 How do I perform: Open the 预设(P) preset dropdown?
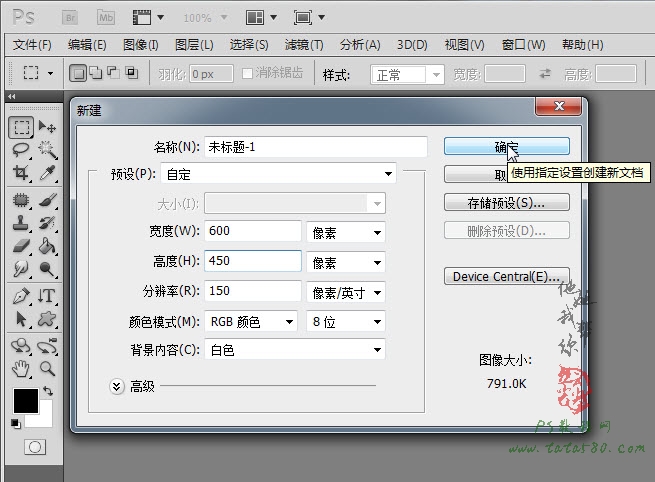click(x=279, y=174)
